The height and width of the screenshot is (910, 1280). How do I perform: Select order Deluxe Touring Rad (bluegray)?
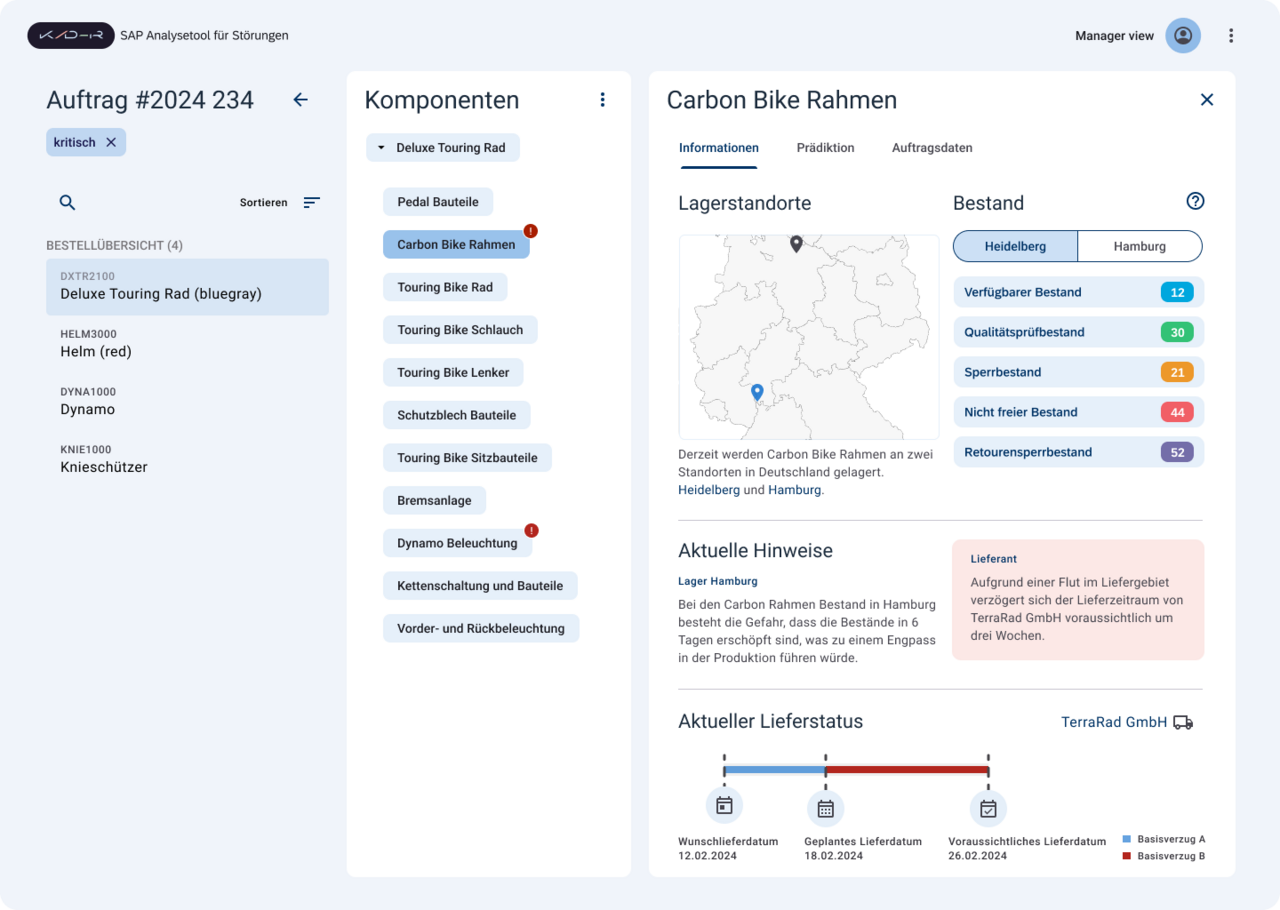point(187,287)
